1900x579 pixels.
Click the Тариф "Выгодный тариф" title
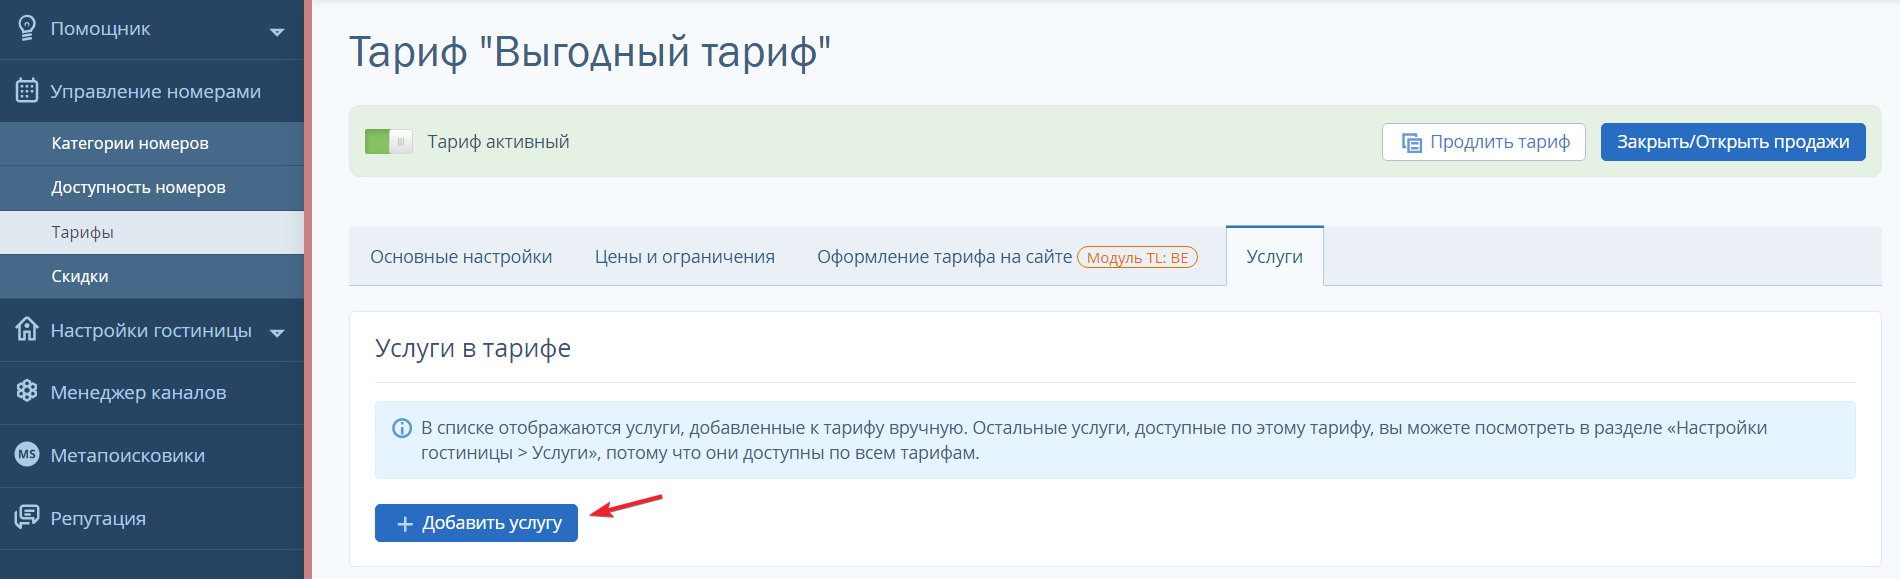coord(590,52)
